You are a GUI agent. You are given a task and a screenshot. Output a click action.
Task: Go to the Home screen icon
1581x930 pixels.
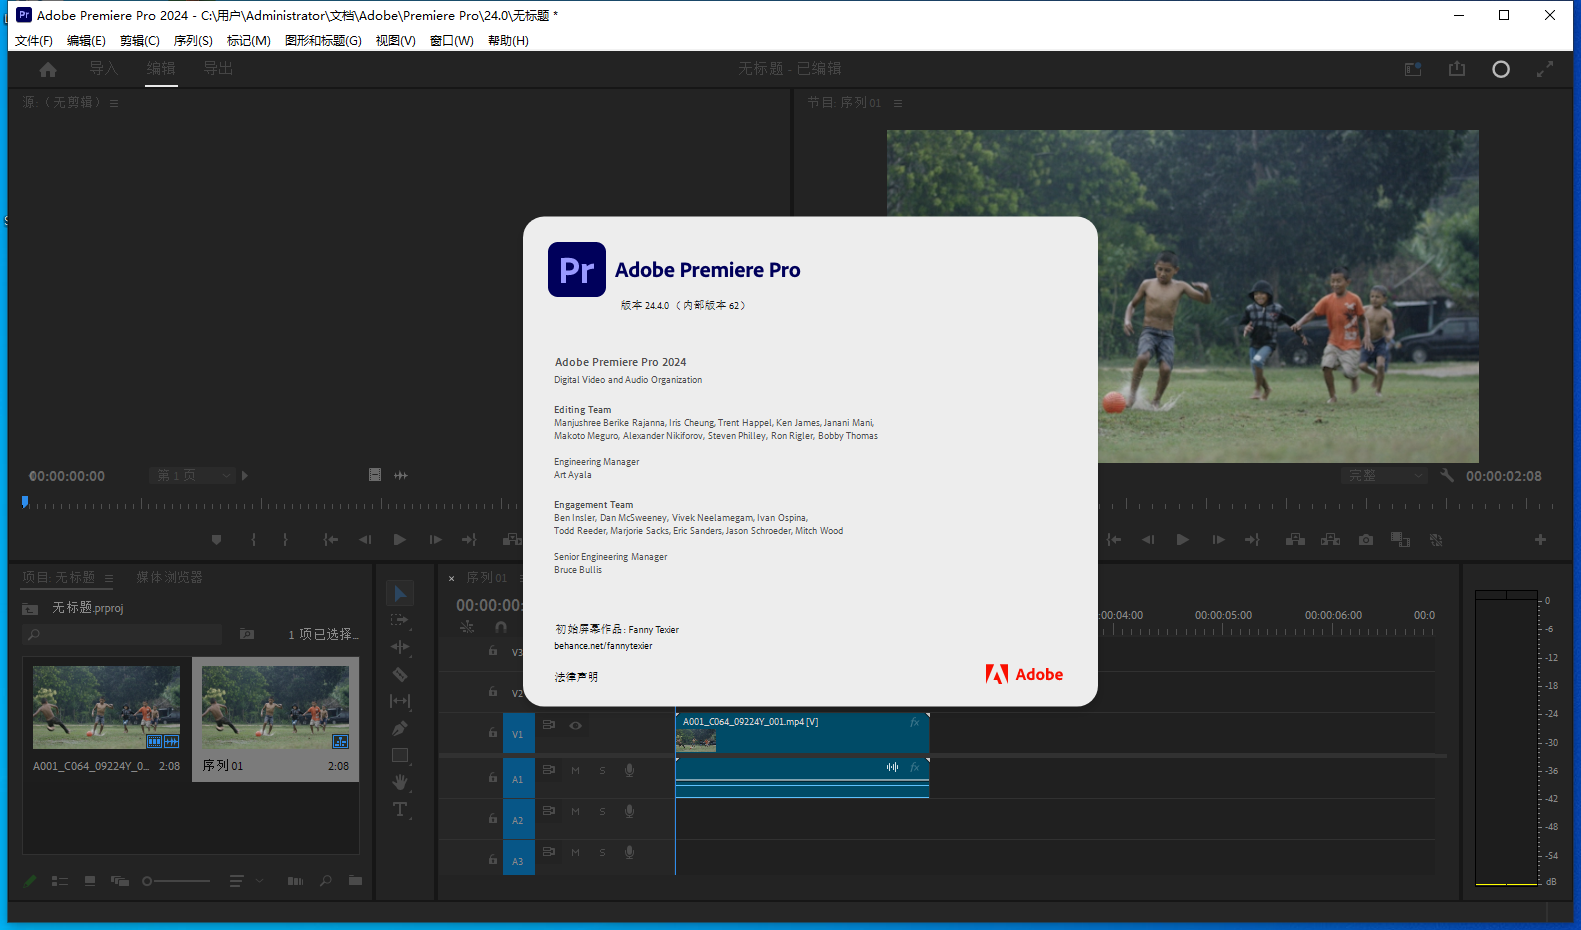(x=48, y=69)
